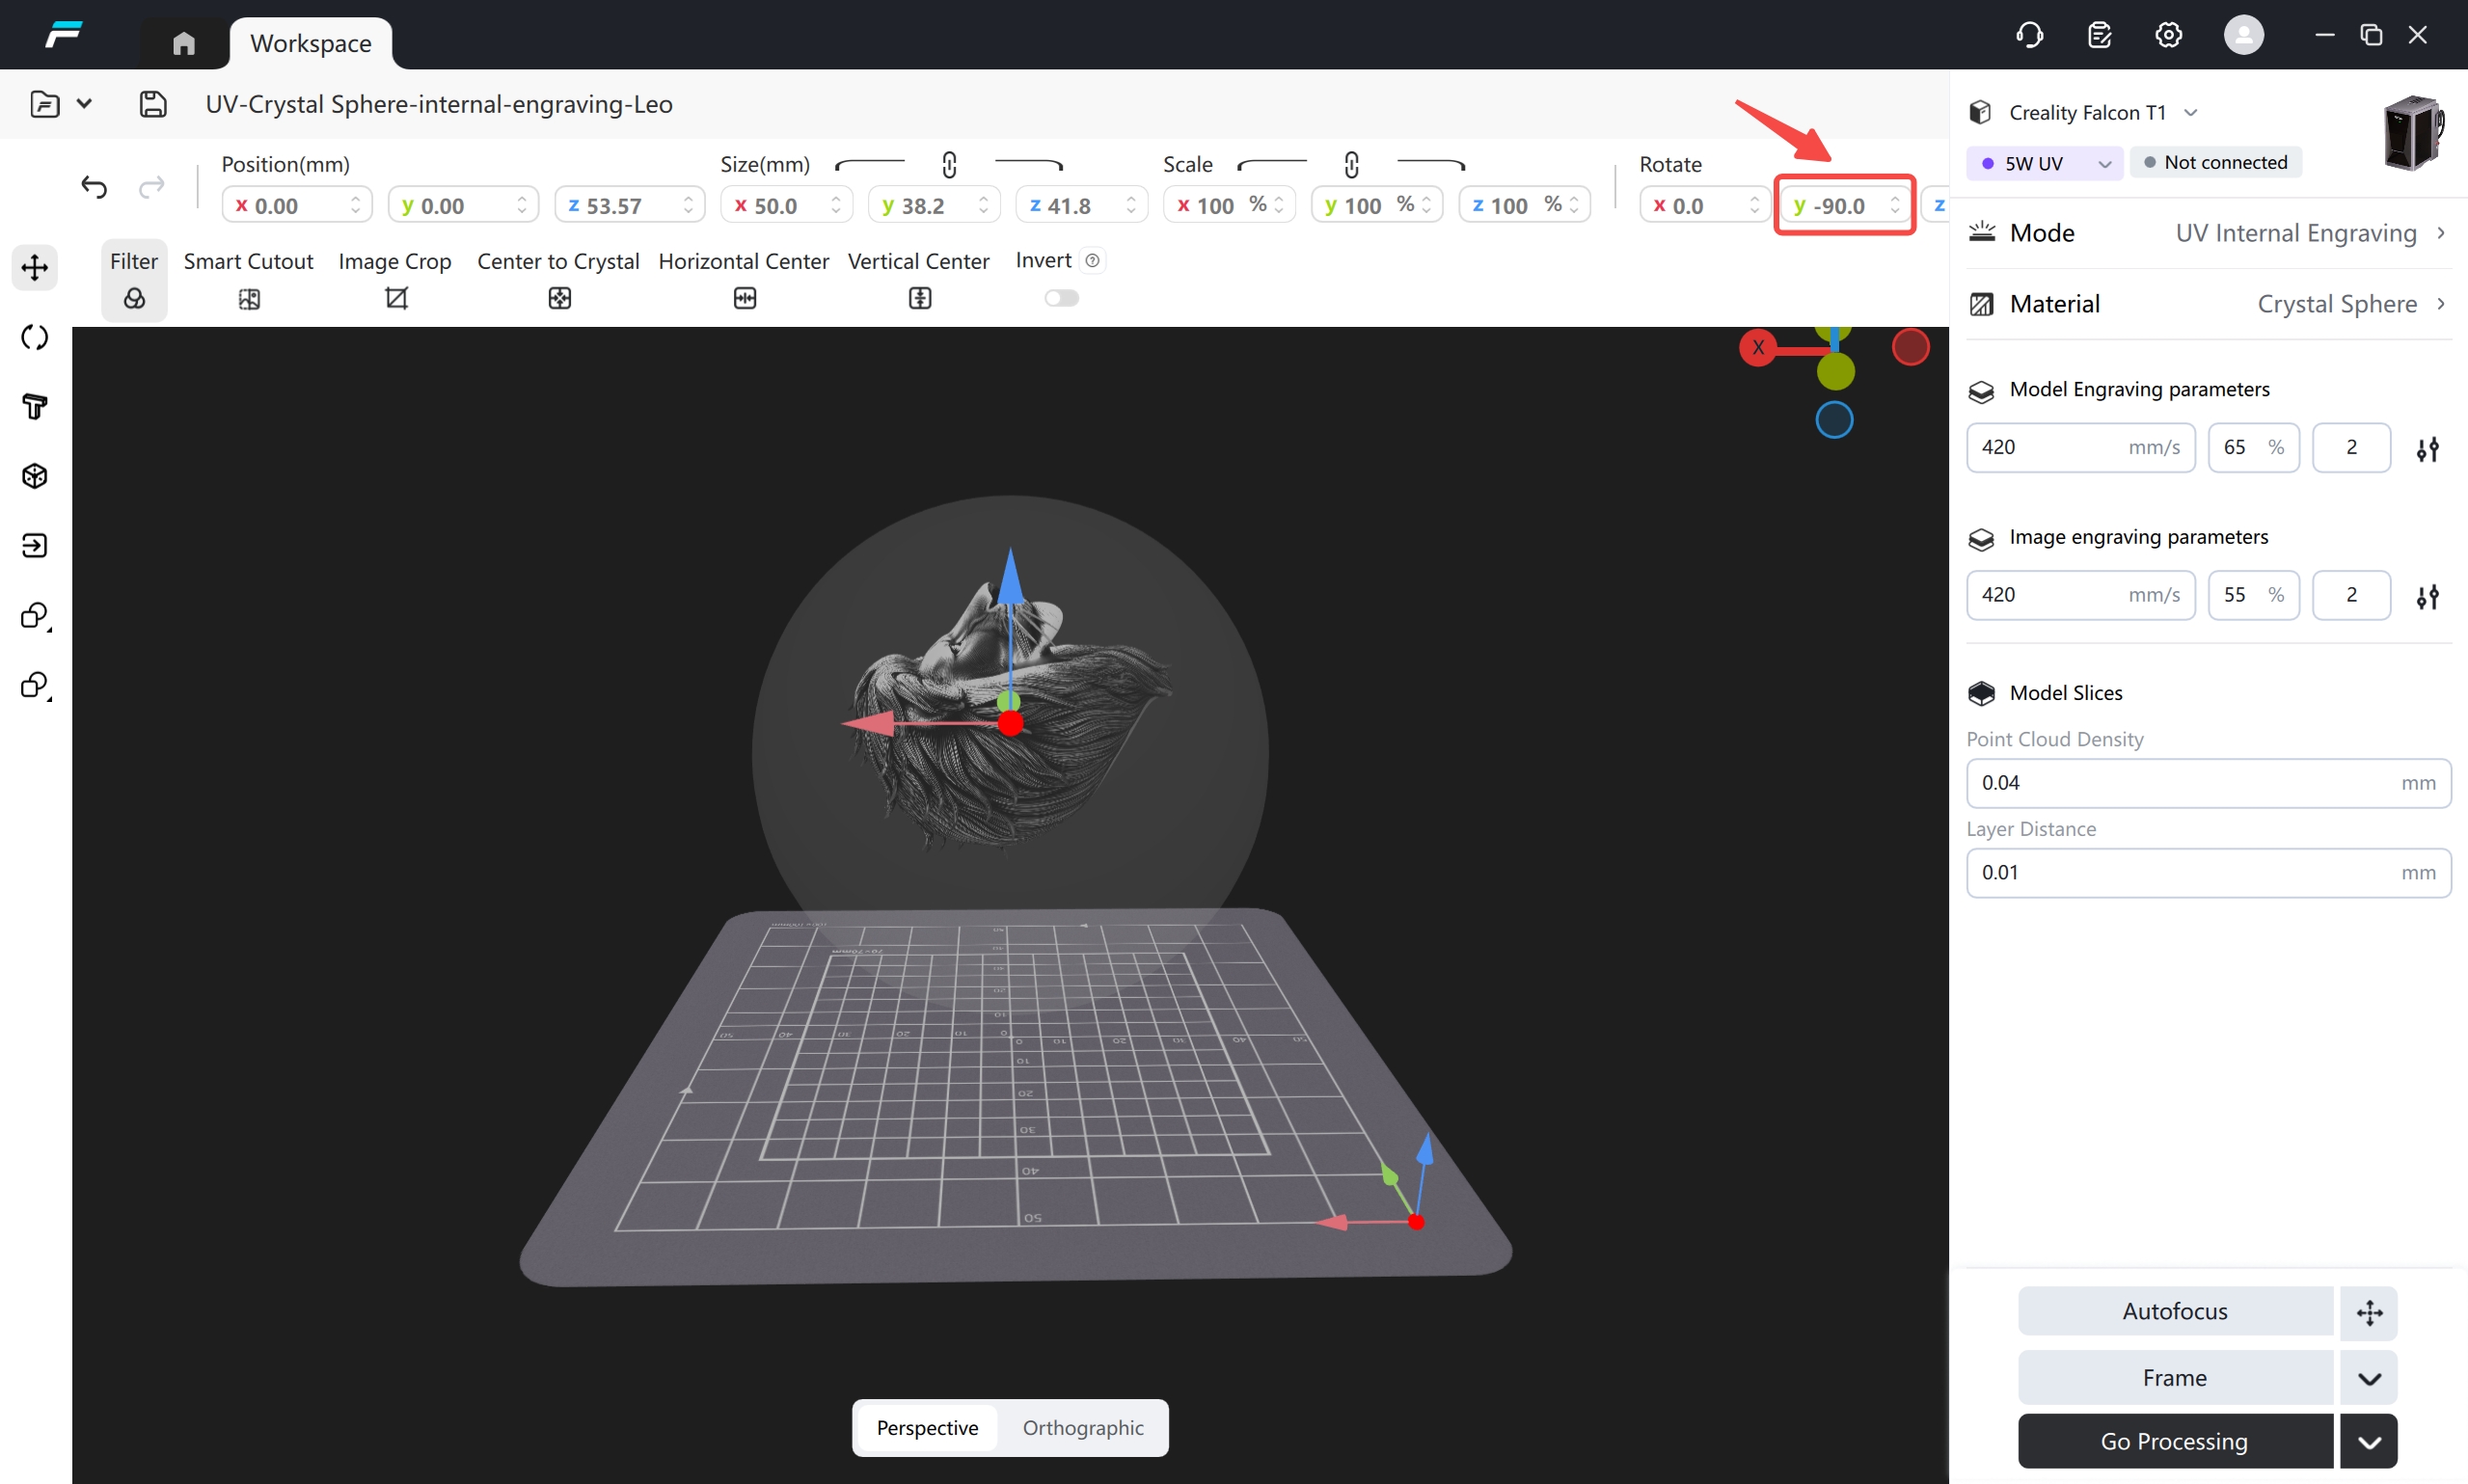Viewport: 2468px width, 1484px height.
Task: Undo the last action
Action: tap(94, 187)
